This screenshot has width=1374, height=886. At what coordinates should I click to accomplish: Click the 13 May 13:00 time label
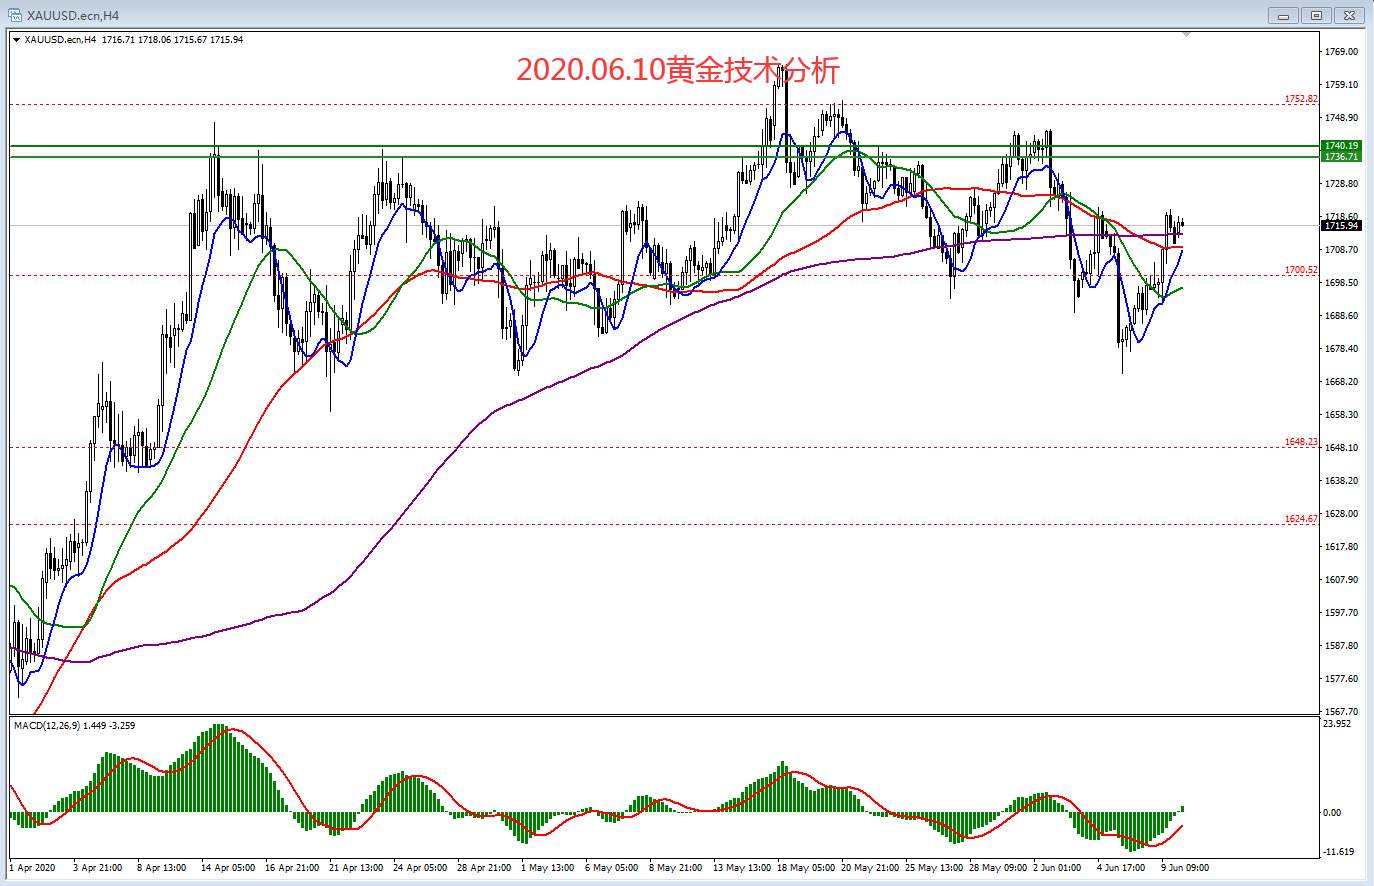point(741,868)
